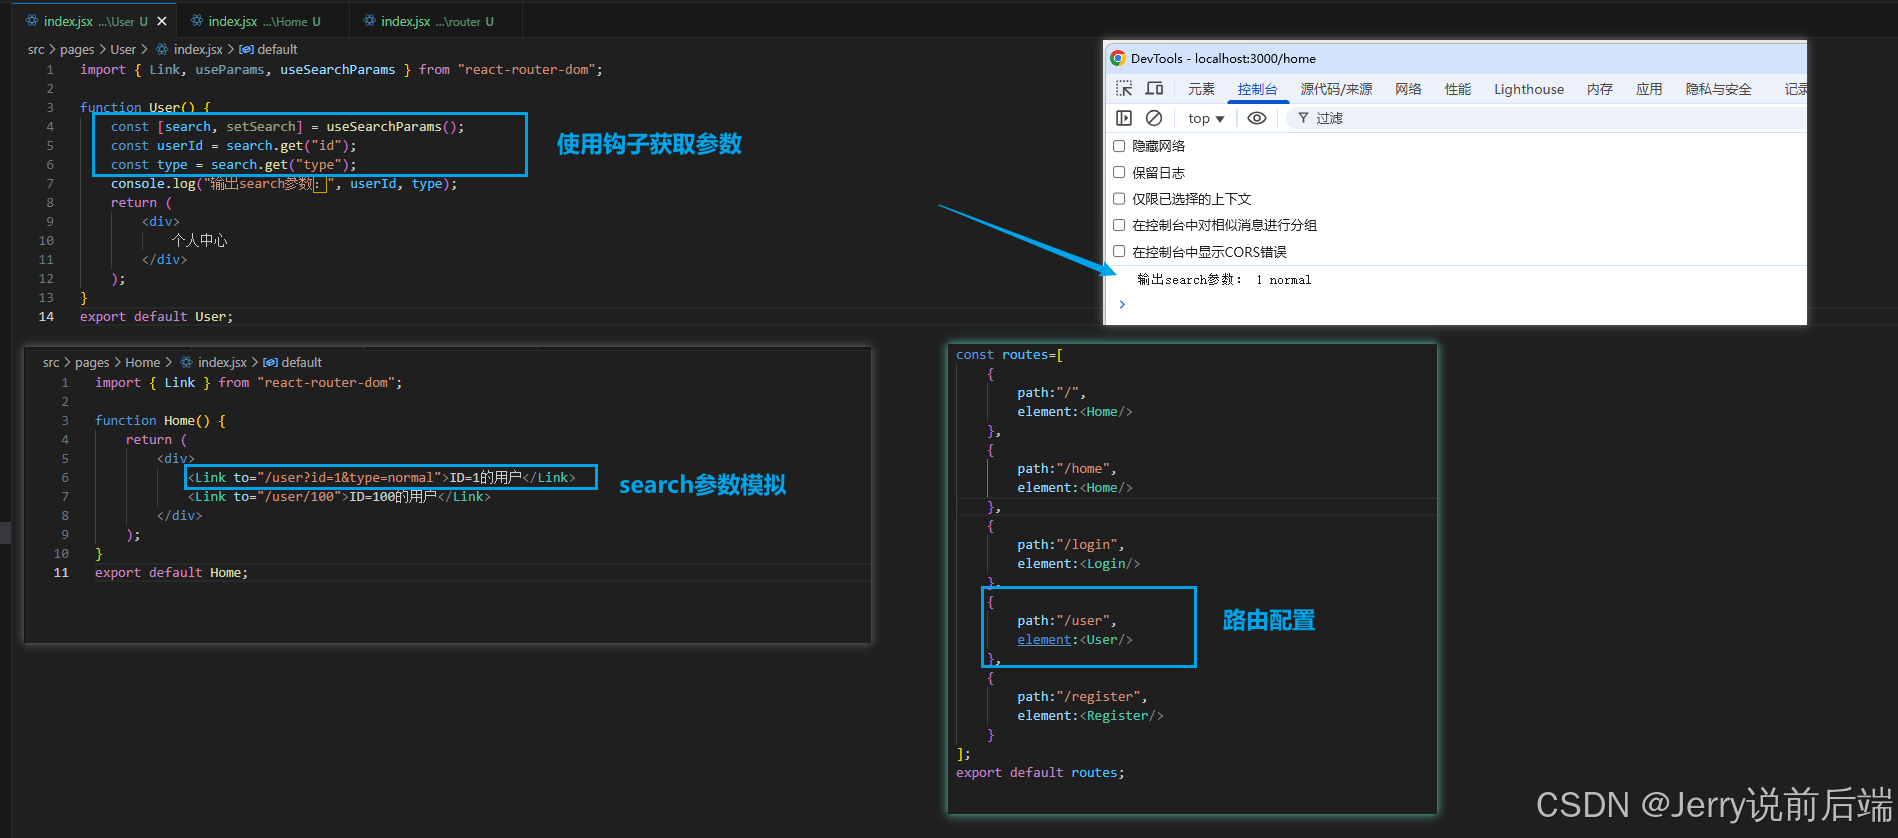The image size is (1898, 838).
Task: Open 'User' folder breadcrumb
Action: coord(123,49)
